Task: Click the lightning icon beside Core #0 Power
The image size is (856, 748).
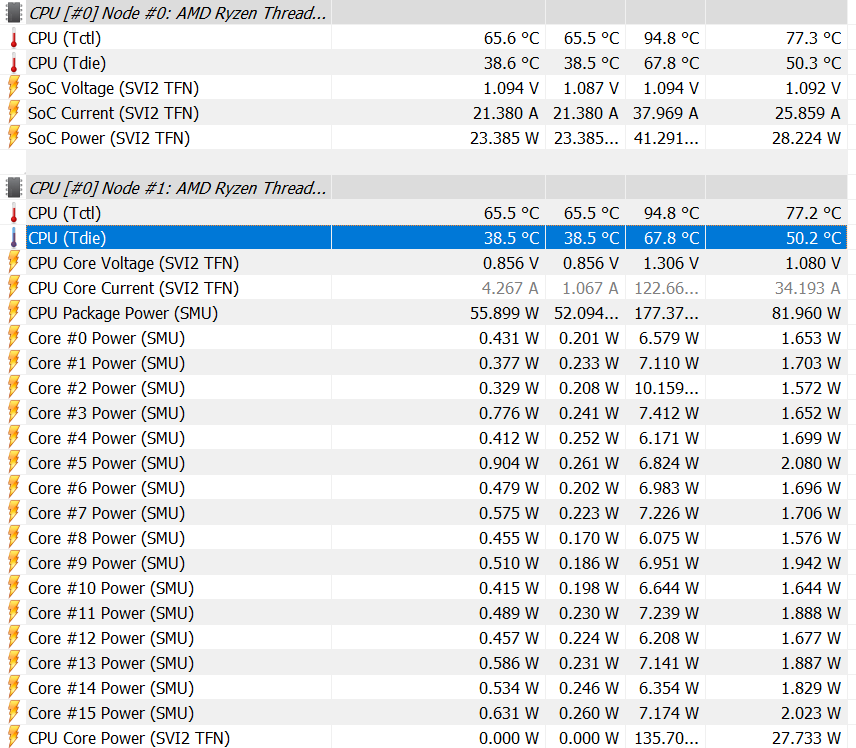Action: pos(14,338)
